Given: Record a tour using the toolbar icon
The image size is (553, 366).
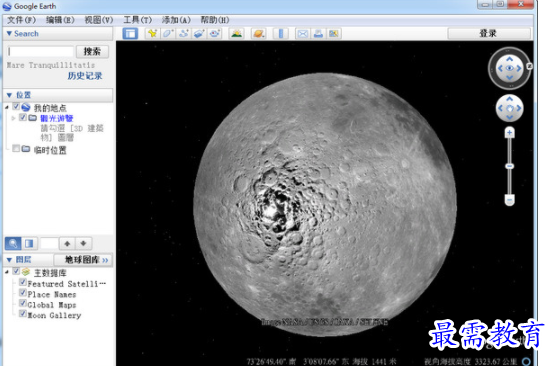Looking at the screenshot, I should (214, 33).
